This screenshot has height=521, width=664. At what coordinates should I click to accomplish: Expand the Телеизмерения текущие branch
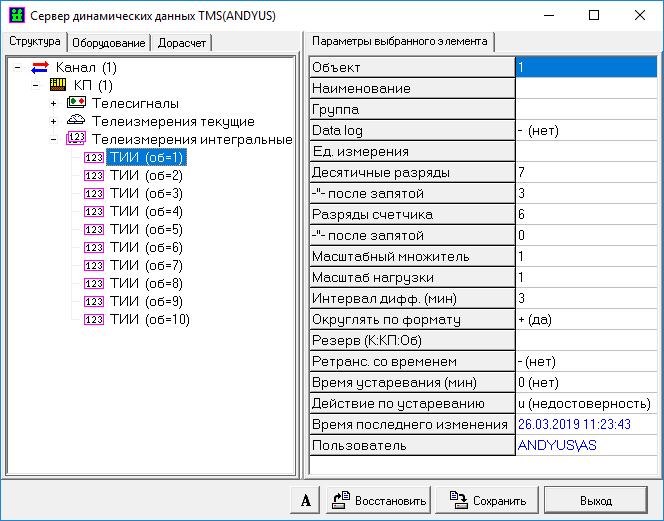click(x=54, y=122)
